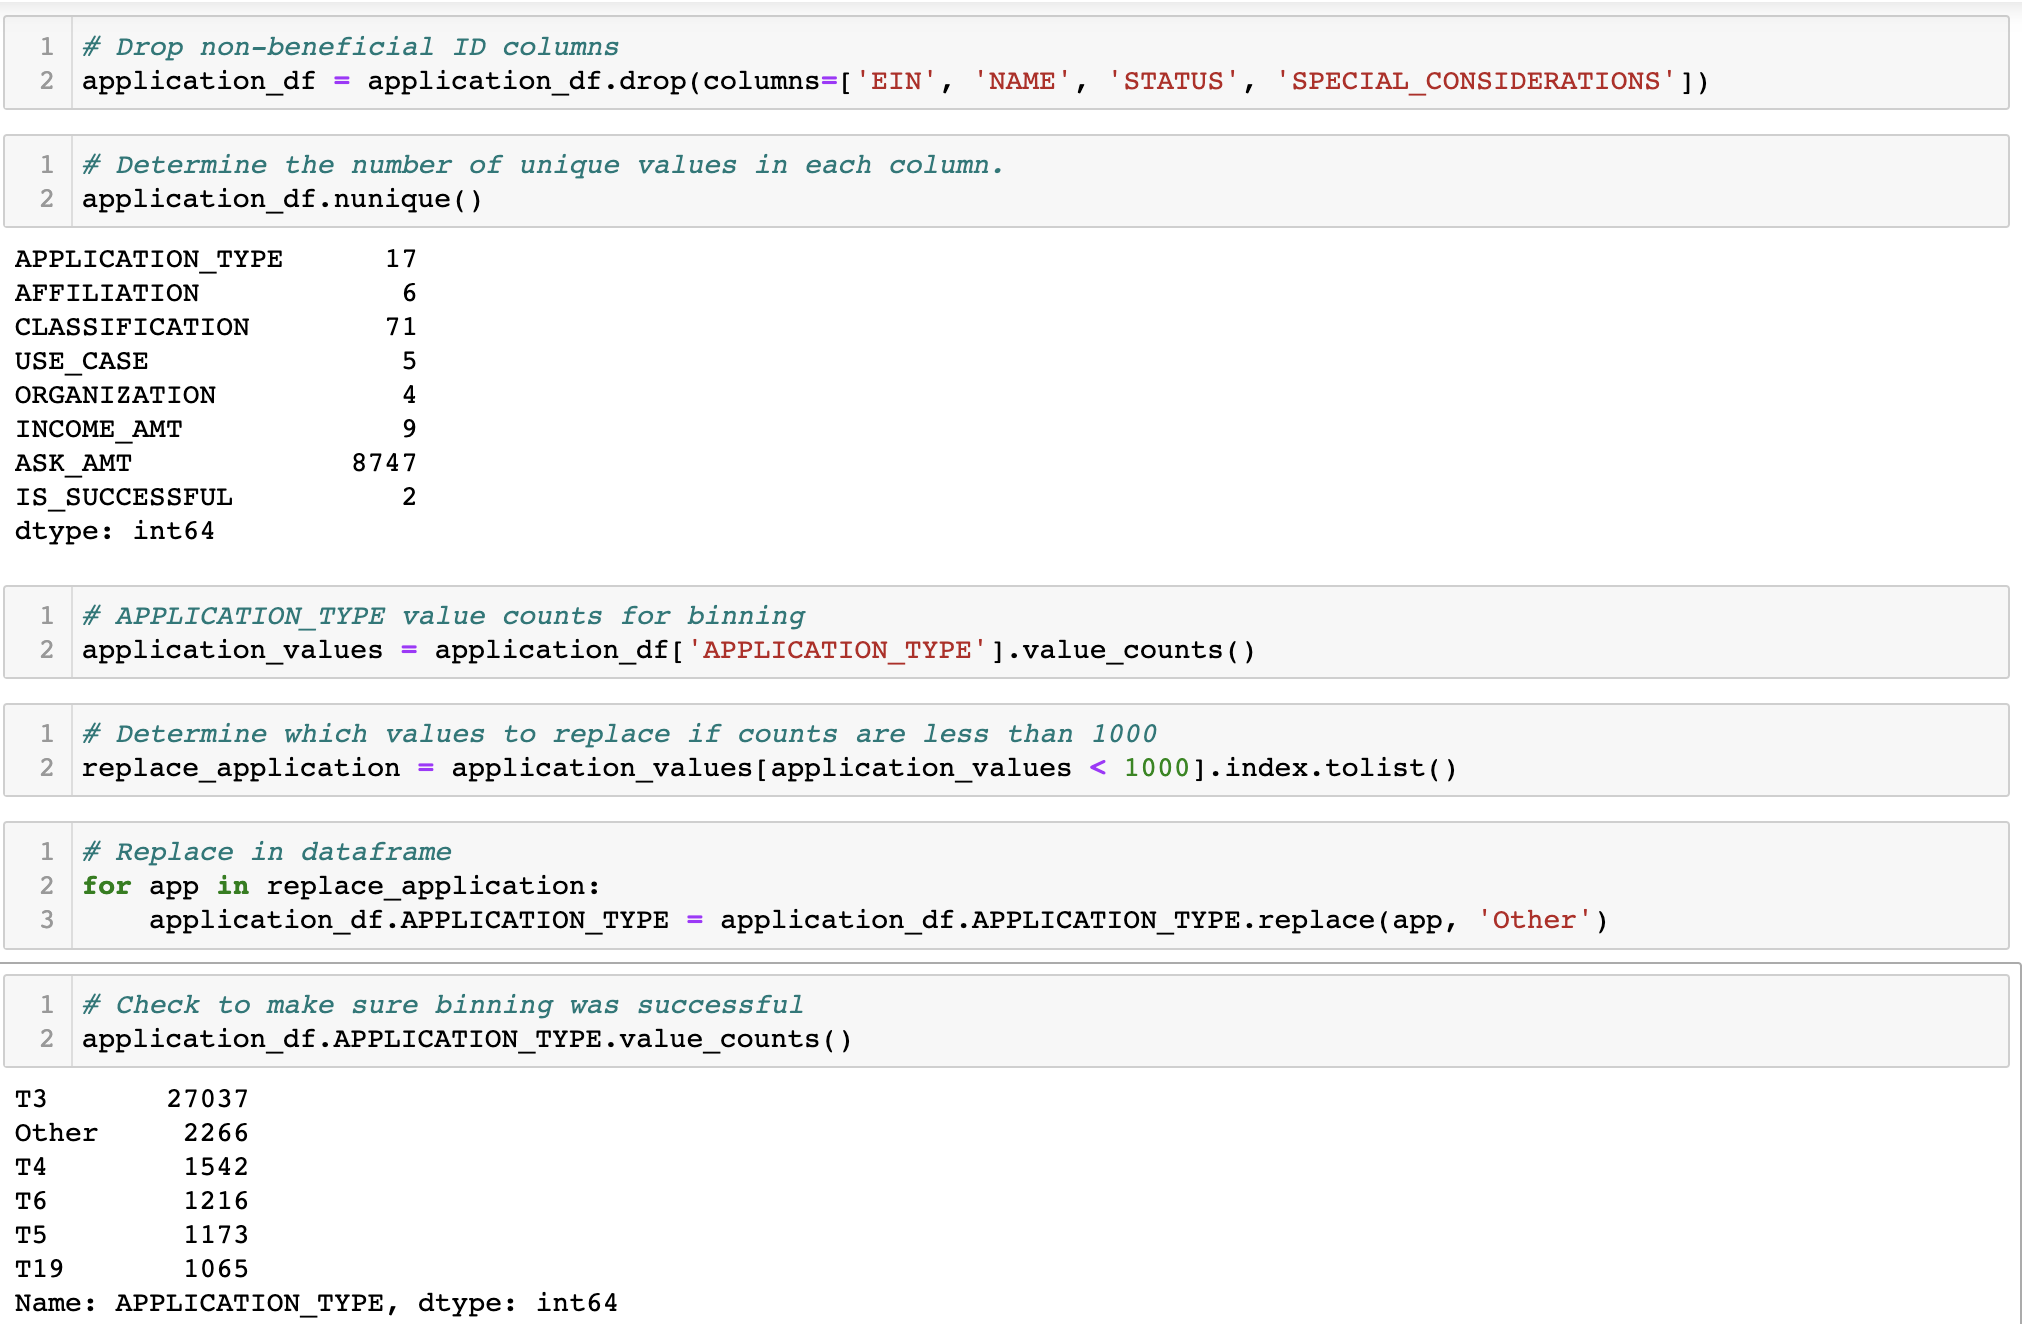Select the T6 1216 output row
This screenshot has height=1324, width=2022.
(131, 1201)
